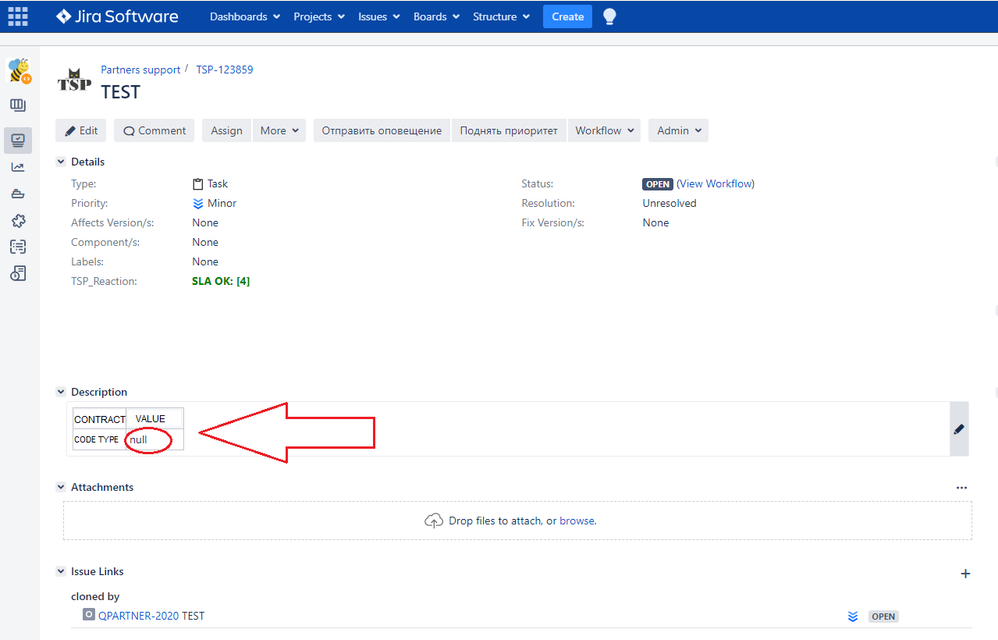The height and width of the screenshot is (640, 998).
Task: Click the browse link to attach files
Action: pos(577,521)
